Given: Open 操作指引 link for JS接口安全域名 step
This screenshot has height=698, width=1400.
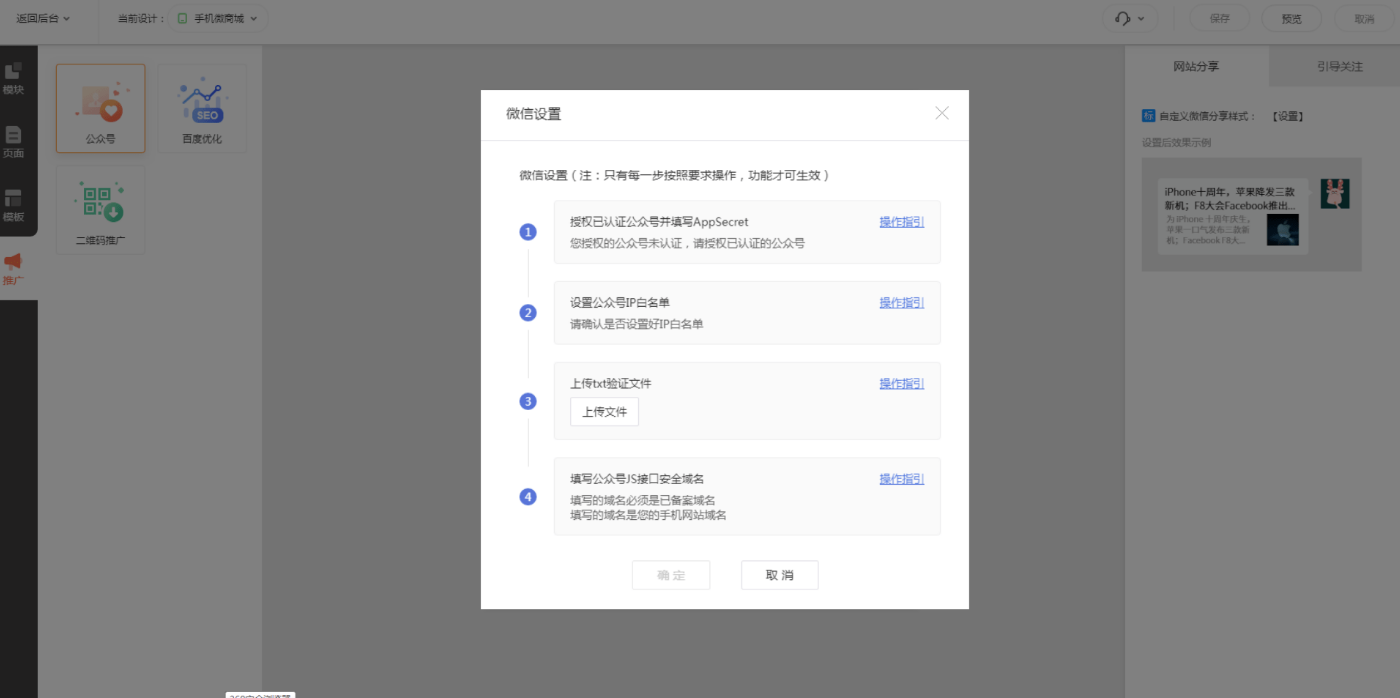Looking at the screenshot, I should pos(901,479).
